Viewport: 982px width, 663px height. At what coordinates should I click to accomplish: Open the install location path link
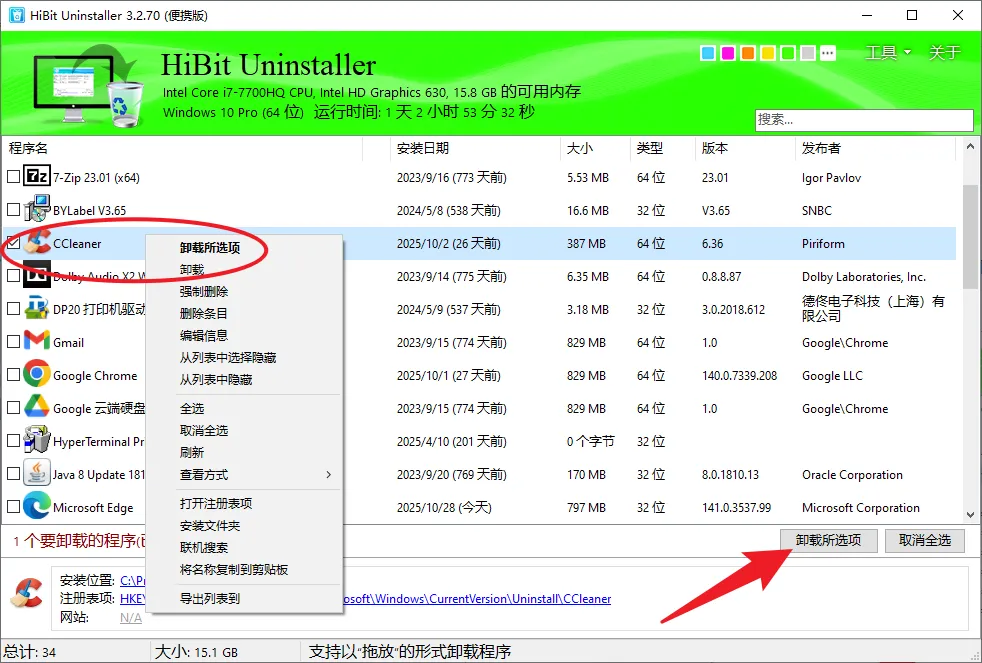132,580
